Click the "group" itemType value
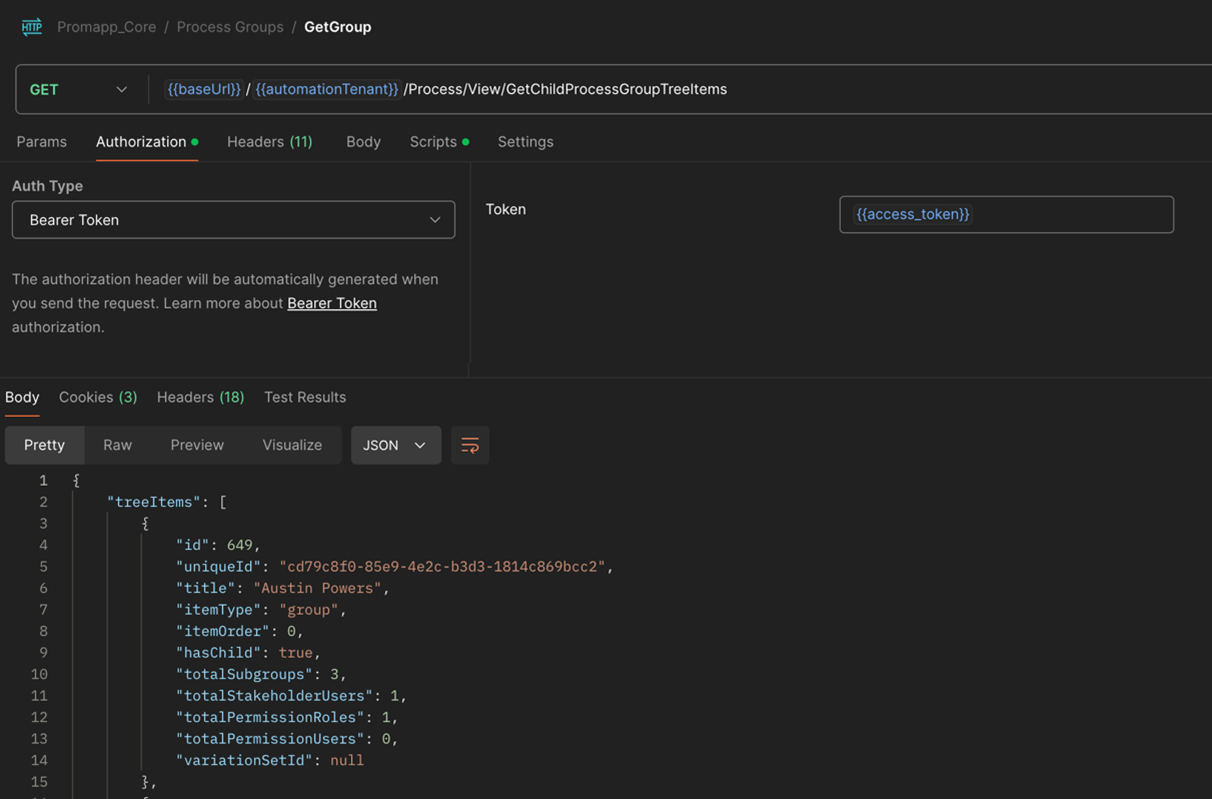This screenshot has width=1212, height=799. [308, 609]
